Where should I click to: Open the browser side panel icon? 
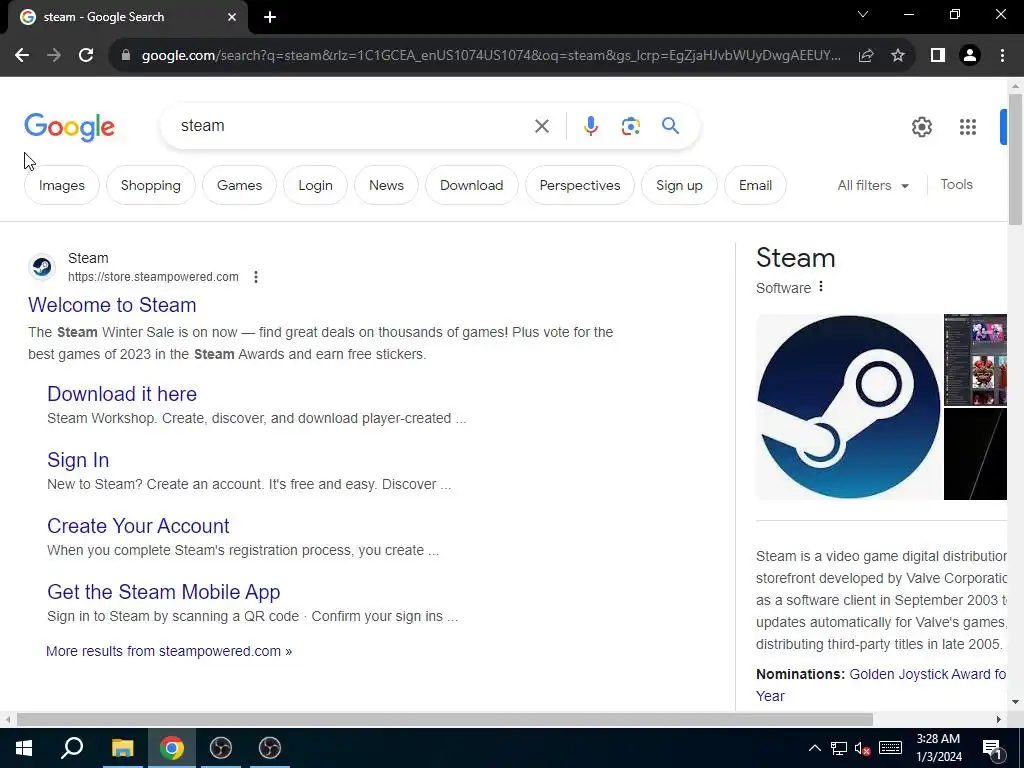click(x=938, y=56)
